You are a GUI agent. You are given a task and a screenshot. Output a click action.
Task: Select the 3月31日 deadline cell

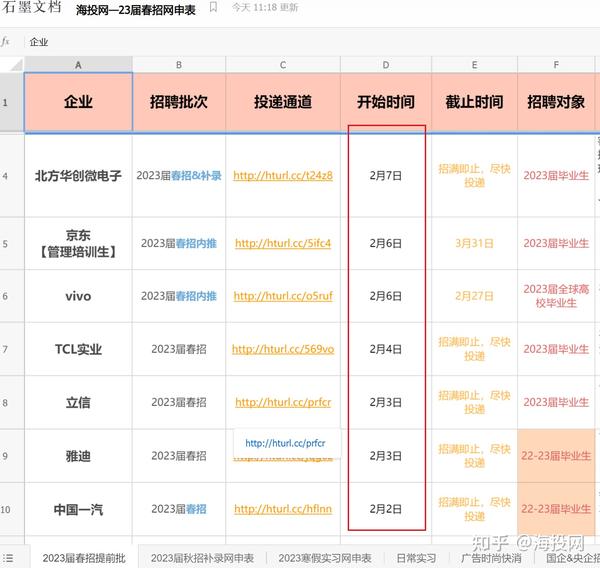pyautogui.click(x=474, y=243)
